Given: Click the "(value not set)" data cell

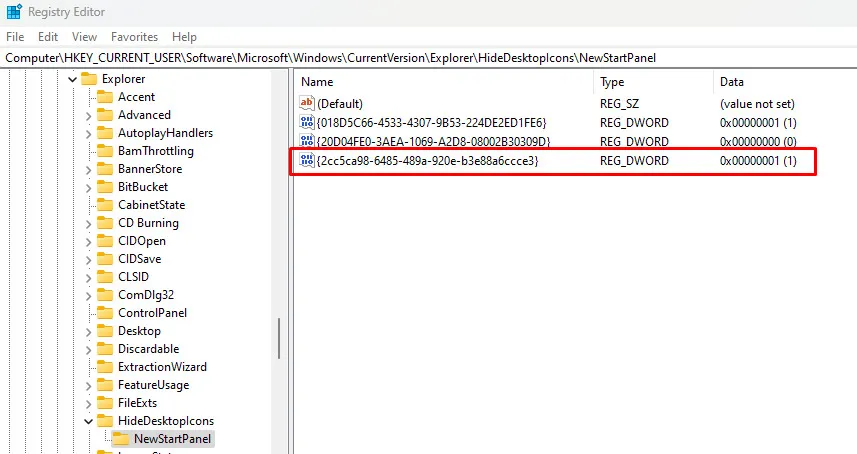Looking at the screenshot, I should (758, 104).
